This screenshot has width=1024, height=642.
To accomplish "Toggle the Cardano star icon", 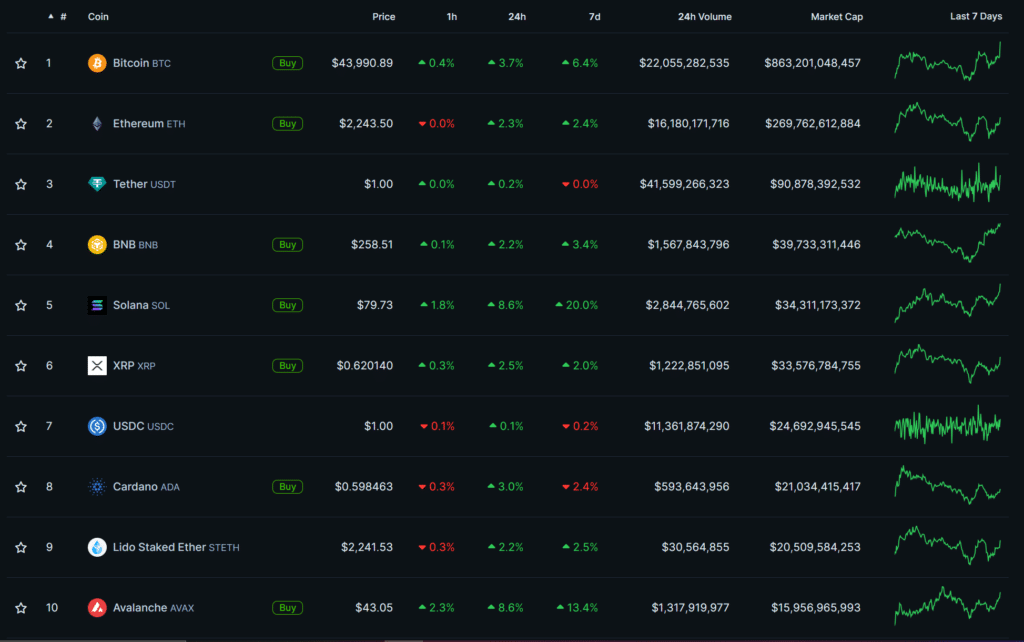I will pyautogui.click(x=21, y=487).
